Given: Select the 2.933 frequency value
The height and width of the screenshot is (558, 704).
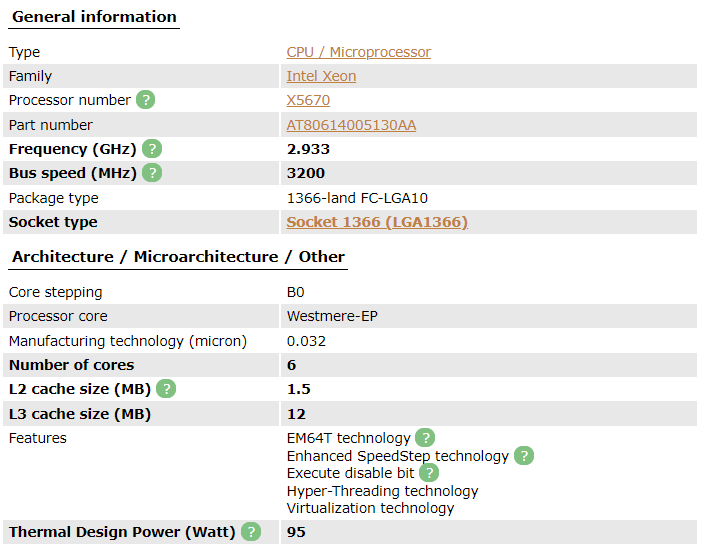Looking at the screenshot, I should 308,149.
